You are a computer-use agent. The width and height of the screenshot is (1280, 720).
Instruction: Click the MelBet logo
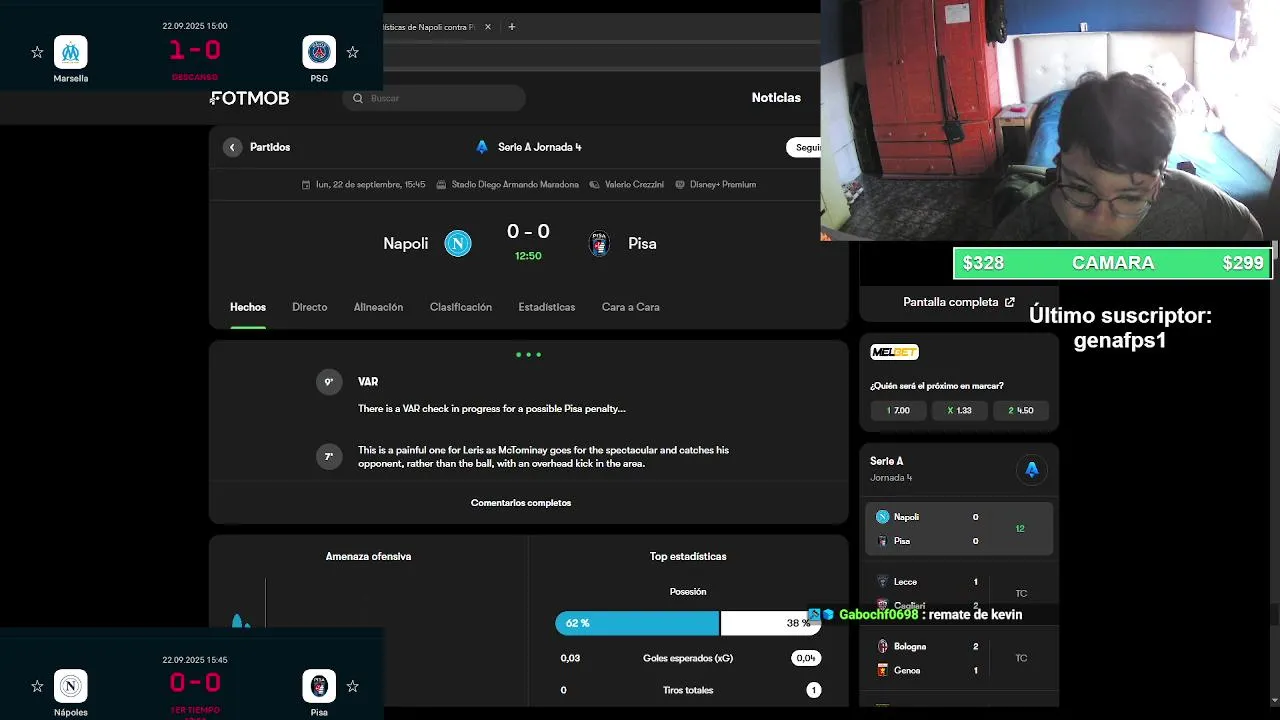[x=894, y=352]
